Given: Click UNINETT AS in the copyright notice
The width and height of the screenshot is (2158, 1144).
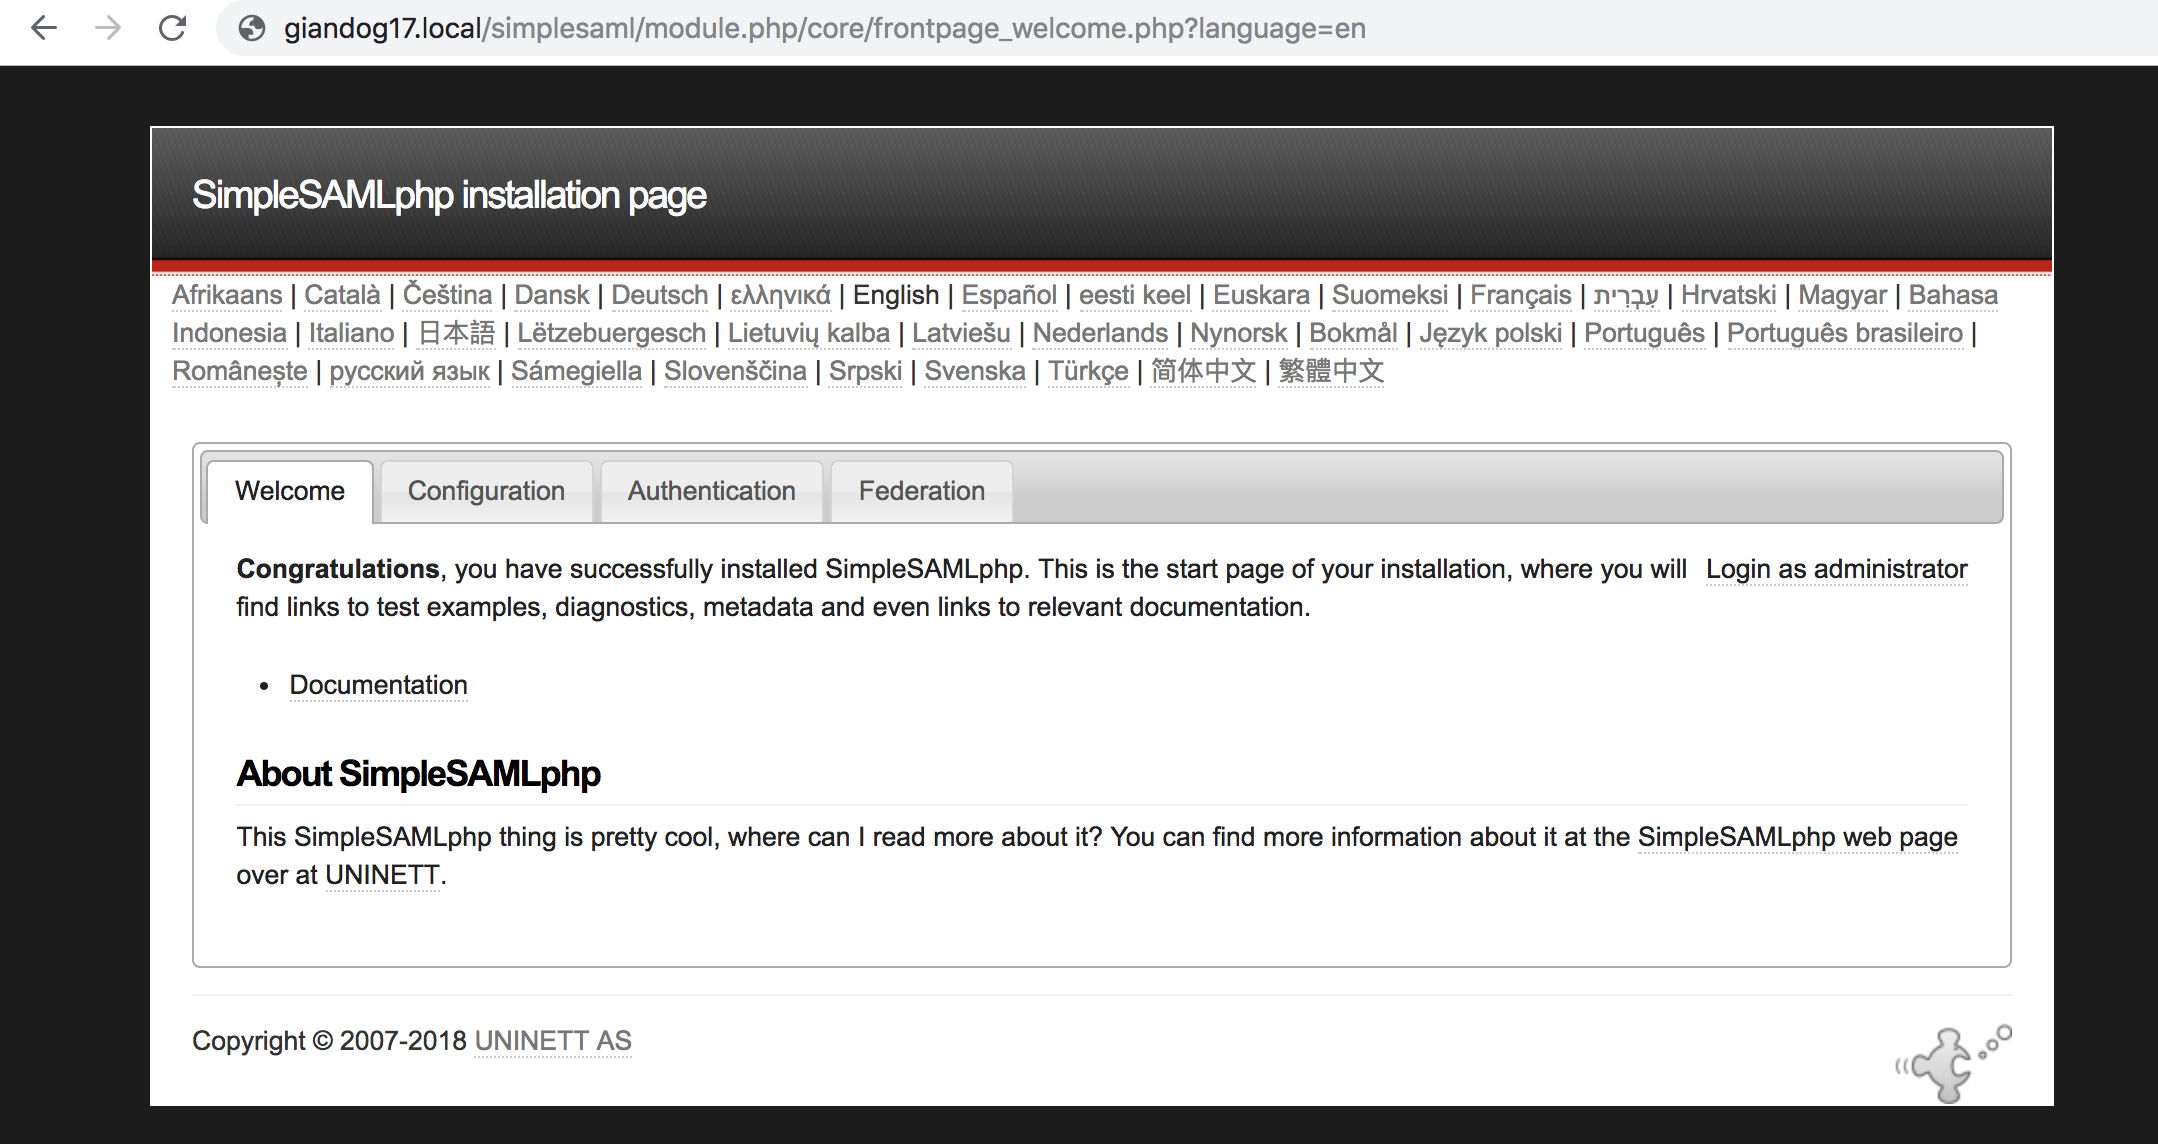Looking at the screenshot, I should point(552,1040).
